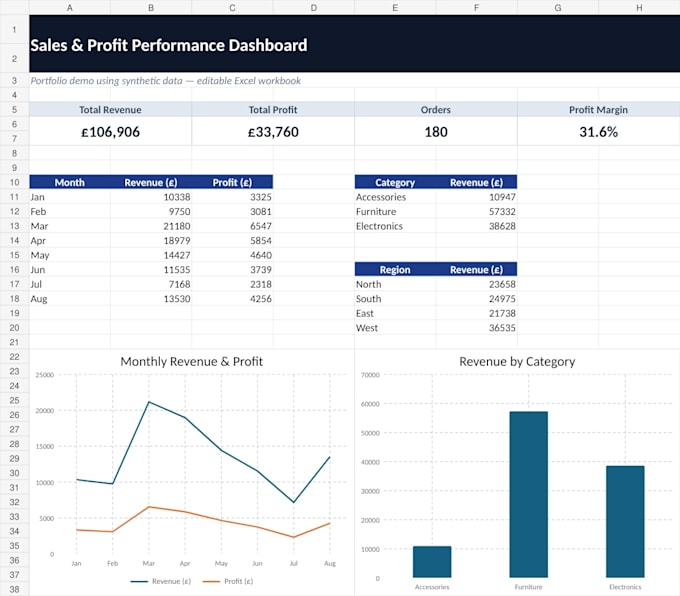The image size is (680, 596).
Task: Select the Category table header cell
Action: tap(395, 182)
